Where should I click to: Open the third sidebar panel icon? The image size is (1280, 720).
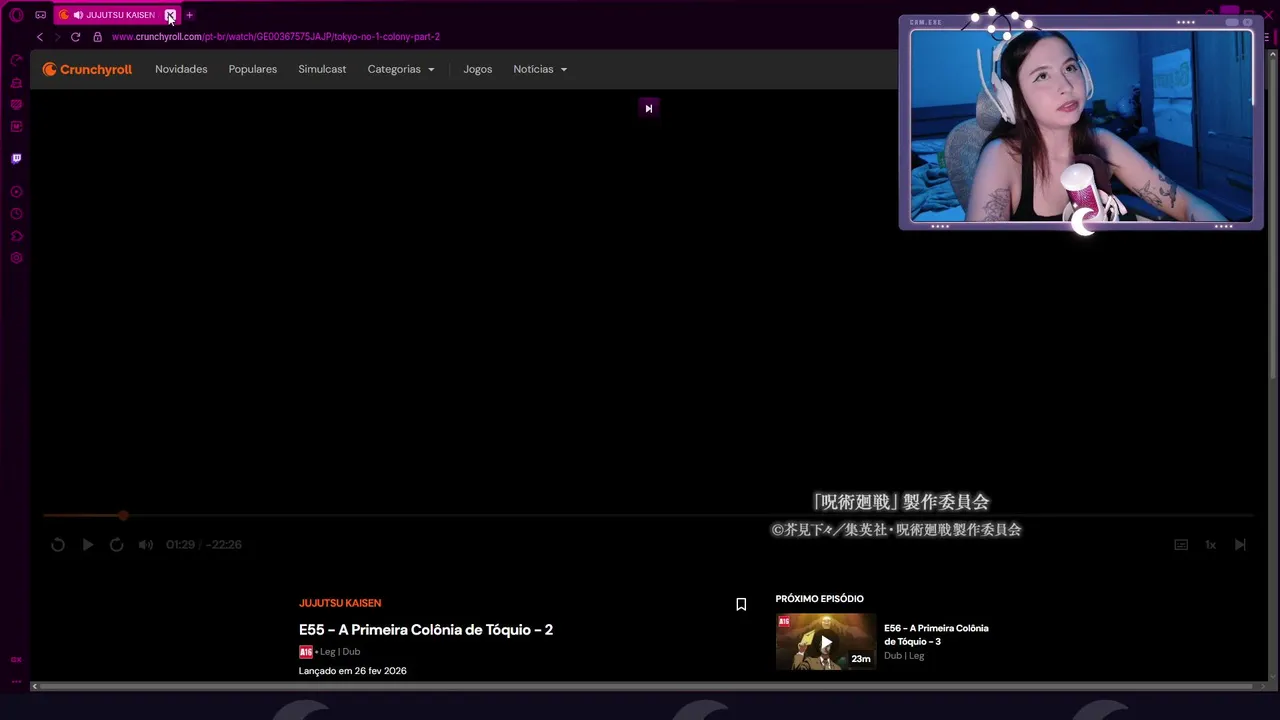tap(16, 104)
